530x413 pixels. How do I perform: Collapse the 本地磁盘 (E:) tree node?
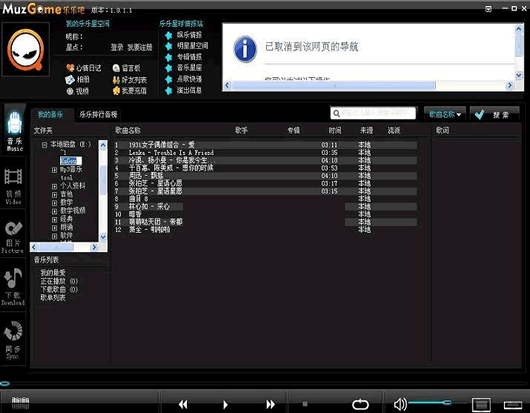(44, 145)
